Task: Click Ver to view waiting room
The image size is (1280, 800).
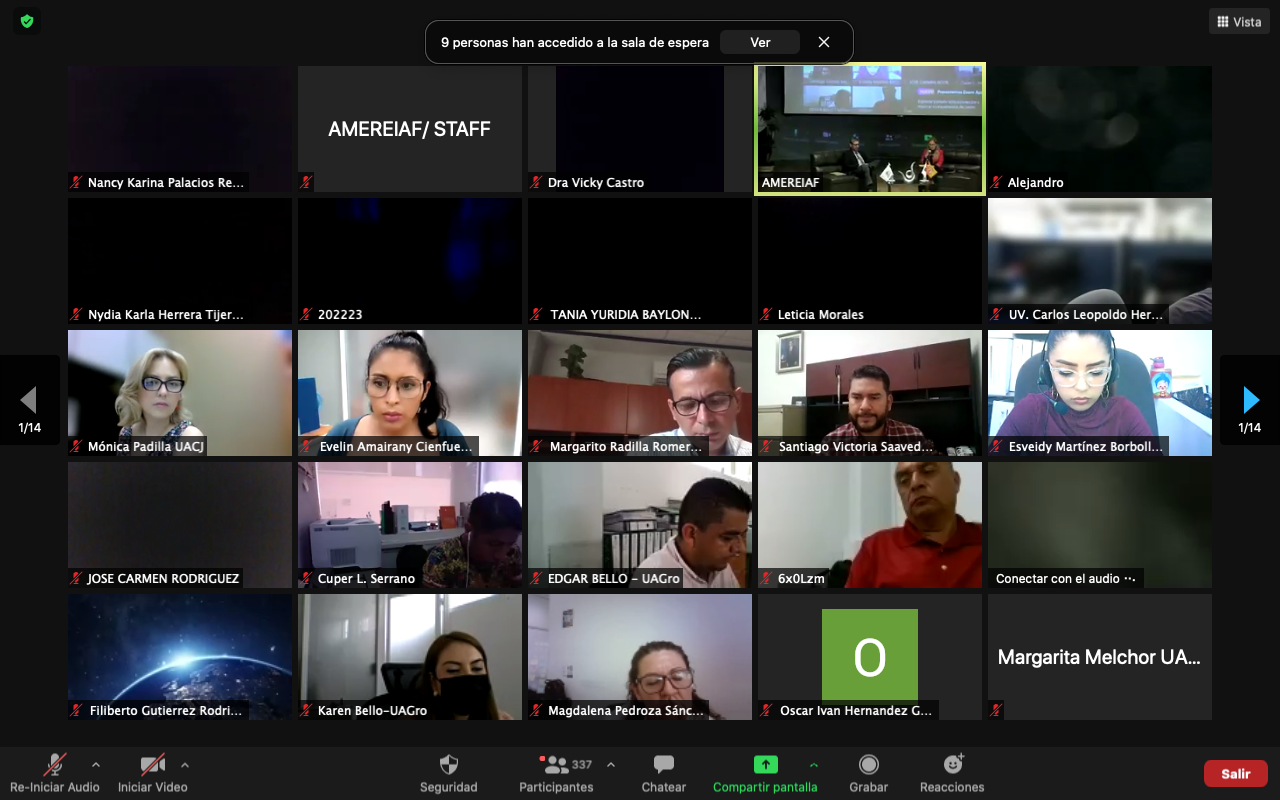Action: pyautogui.click(x=760, y=42)
